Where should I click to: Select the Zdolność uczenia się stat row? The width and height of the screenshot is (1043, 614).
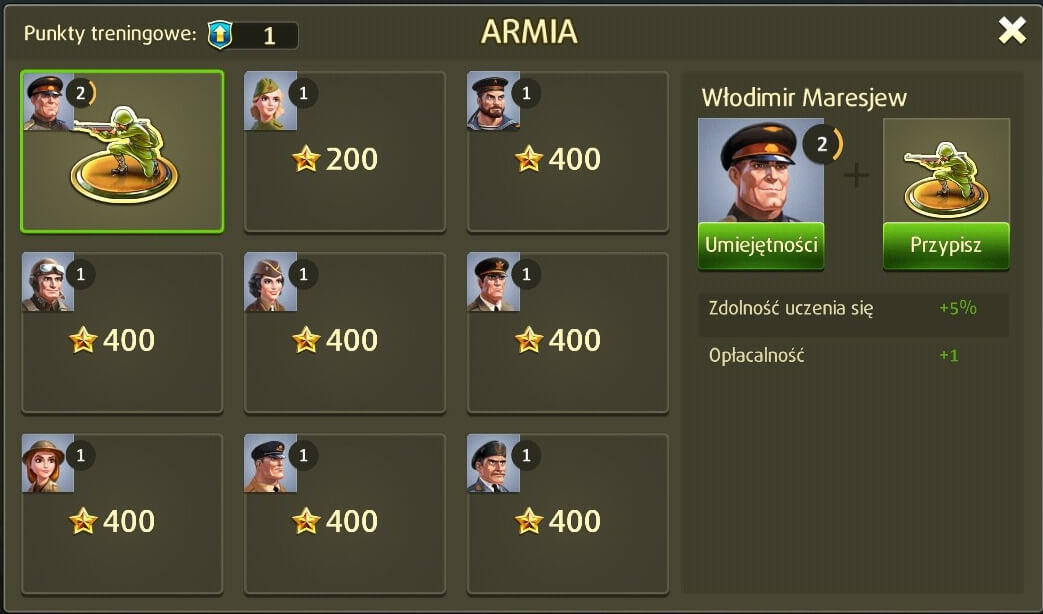click(x=854, y=309)
